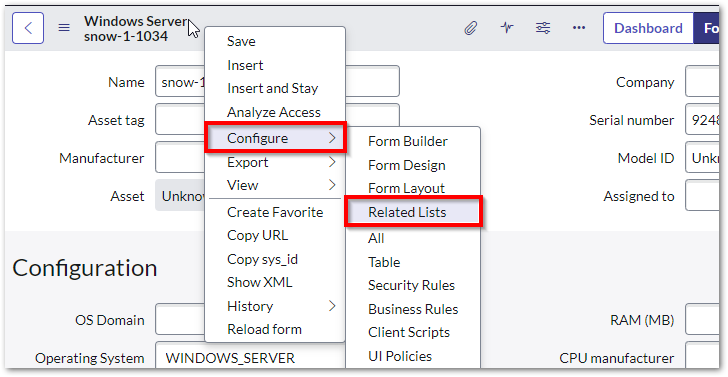Viewport: 728px width, 377px height.
Task: Choose Copy URL from the menu
Action: pos(275,235)
